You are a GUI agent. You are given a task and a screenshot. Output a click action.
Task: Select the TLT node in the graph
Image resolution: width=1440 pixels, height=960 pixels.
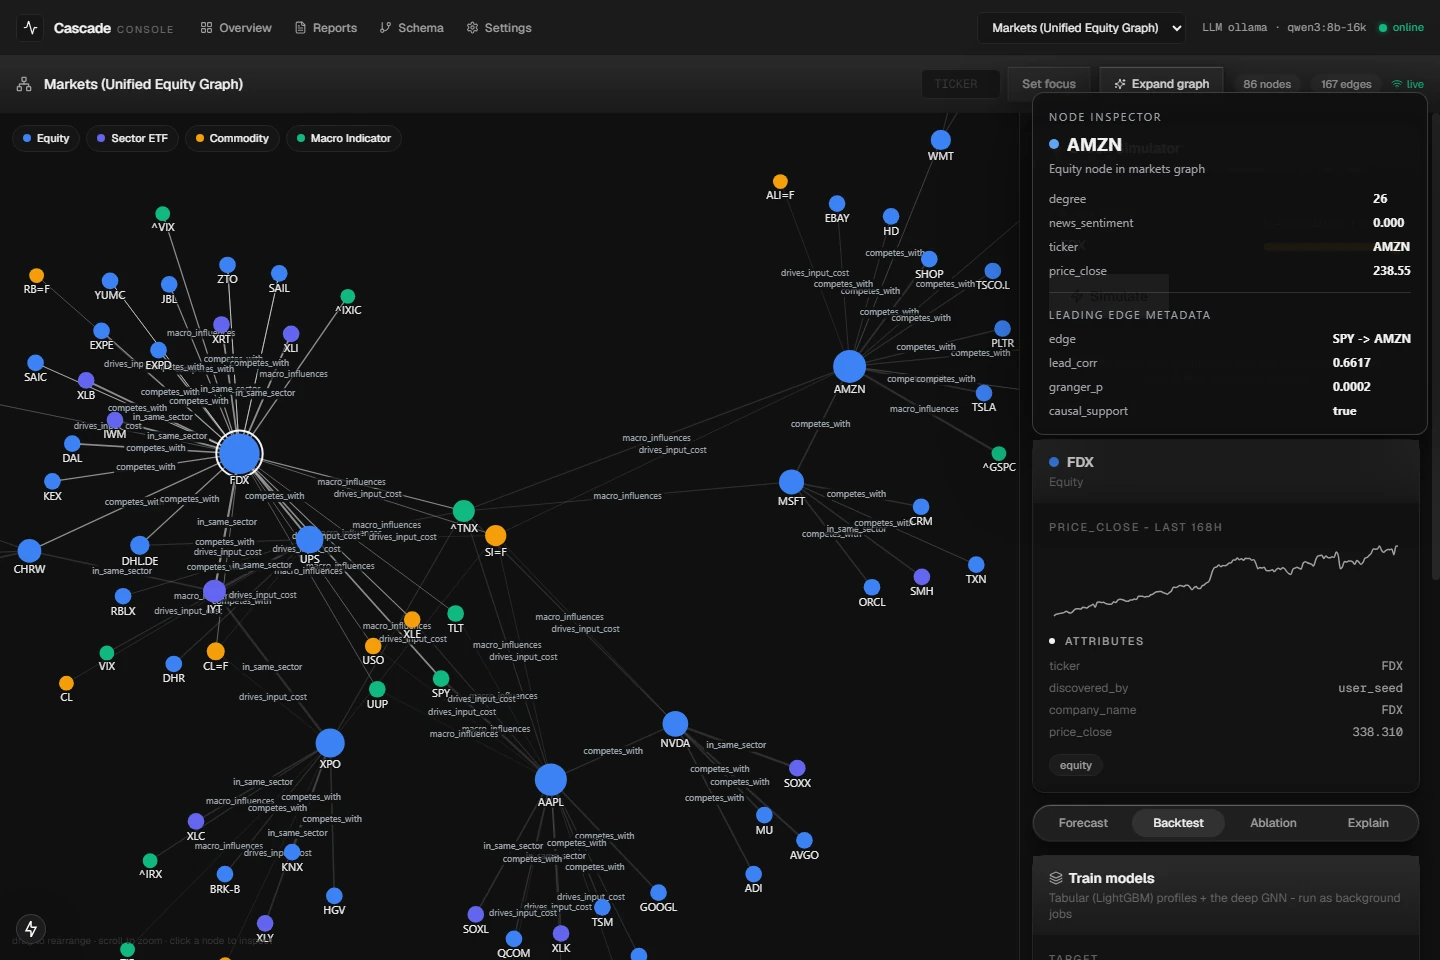click(x=456, y=613)
